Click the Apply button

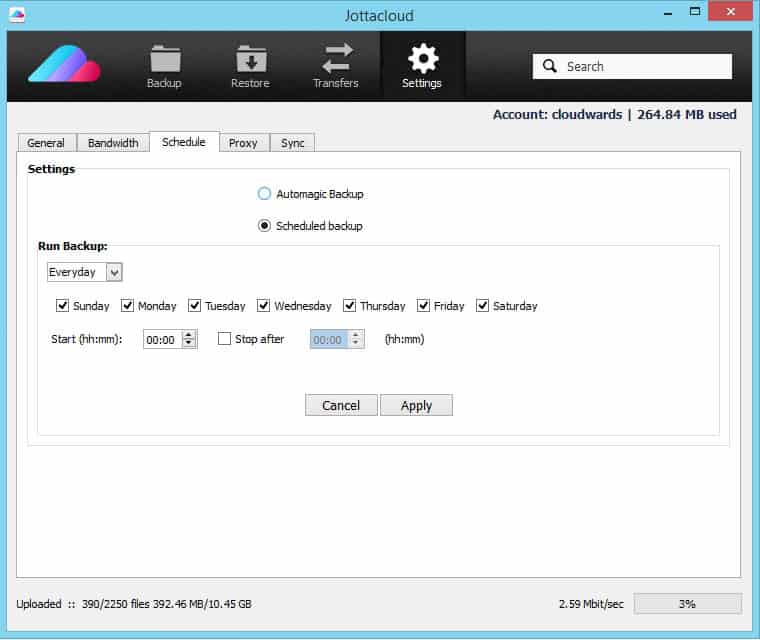(416, 405)
